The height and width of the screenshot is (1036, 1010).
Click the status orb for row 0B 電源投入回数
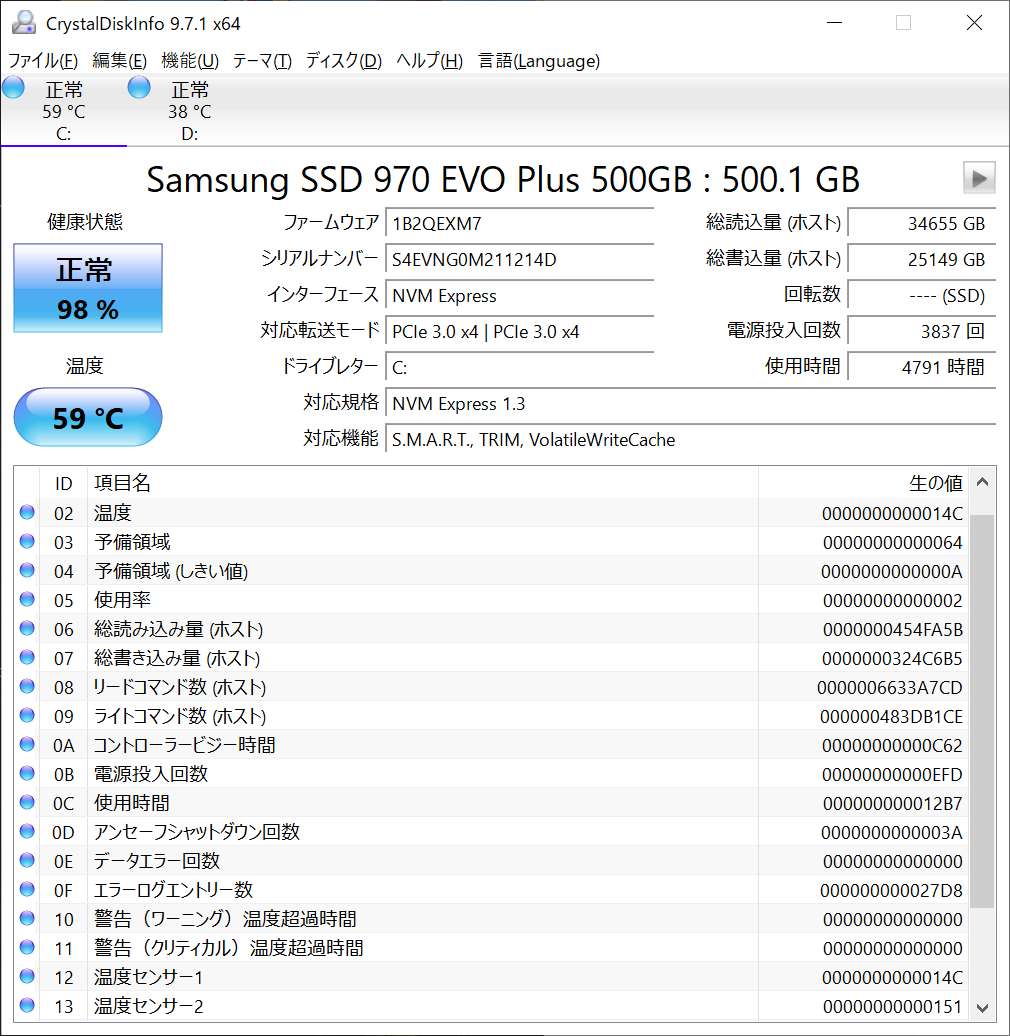click(x=27, y=773)
